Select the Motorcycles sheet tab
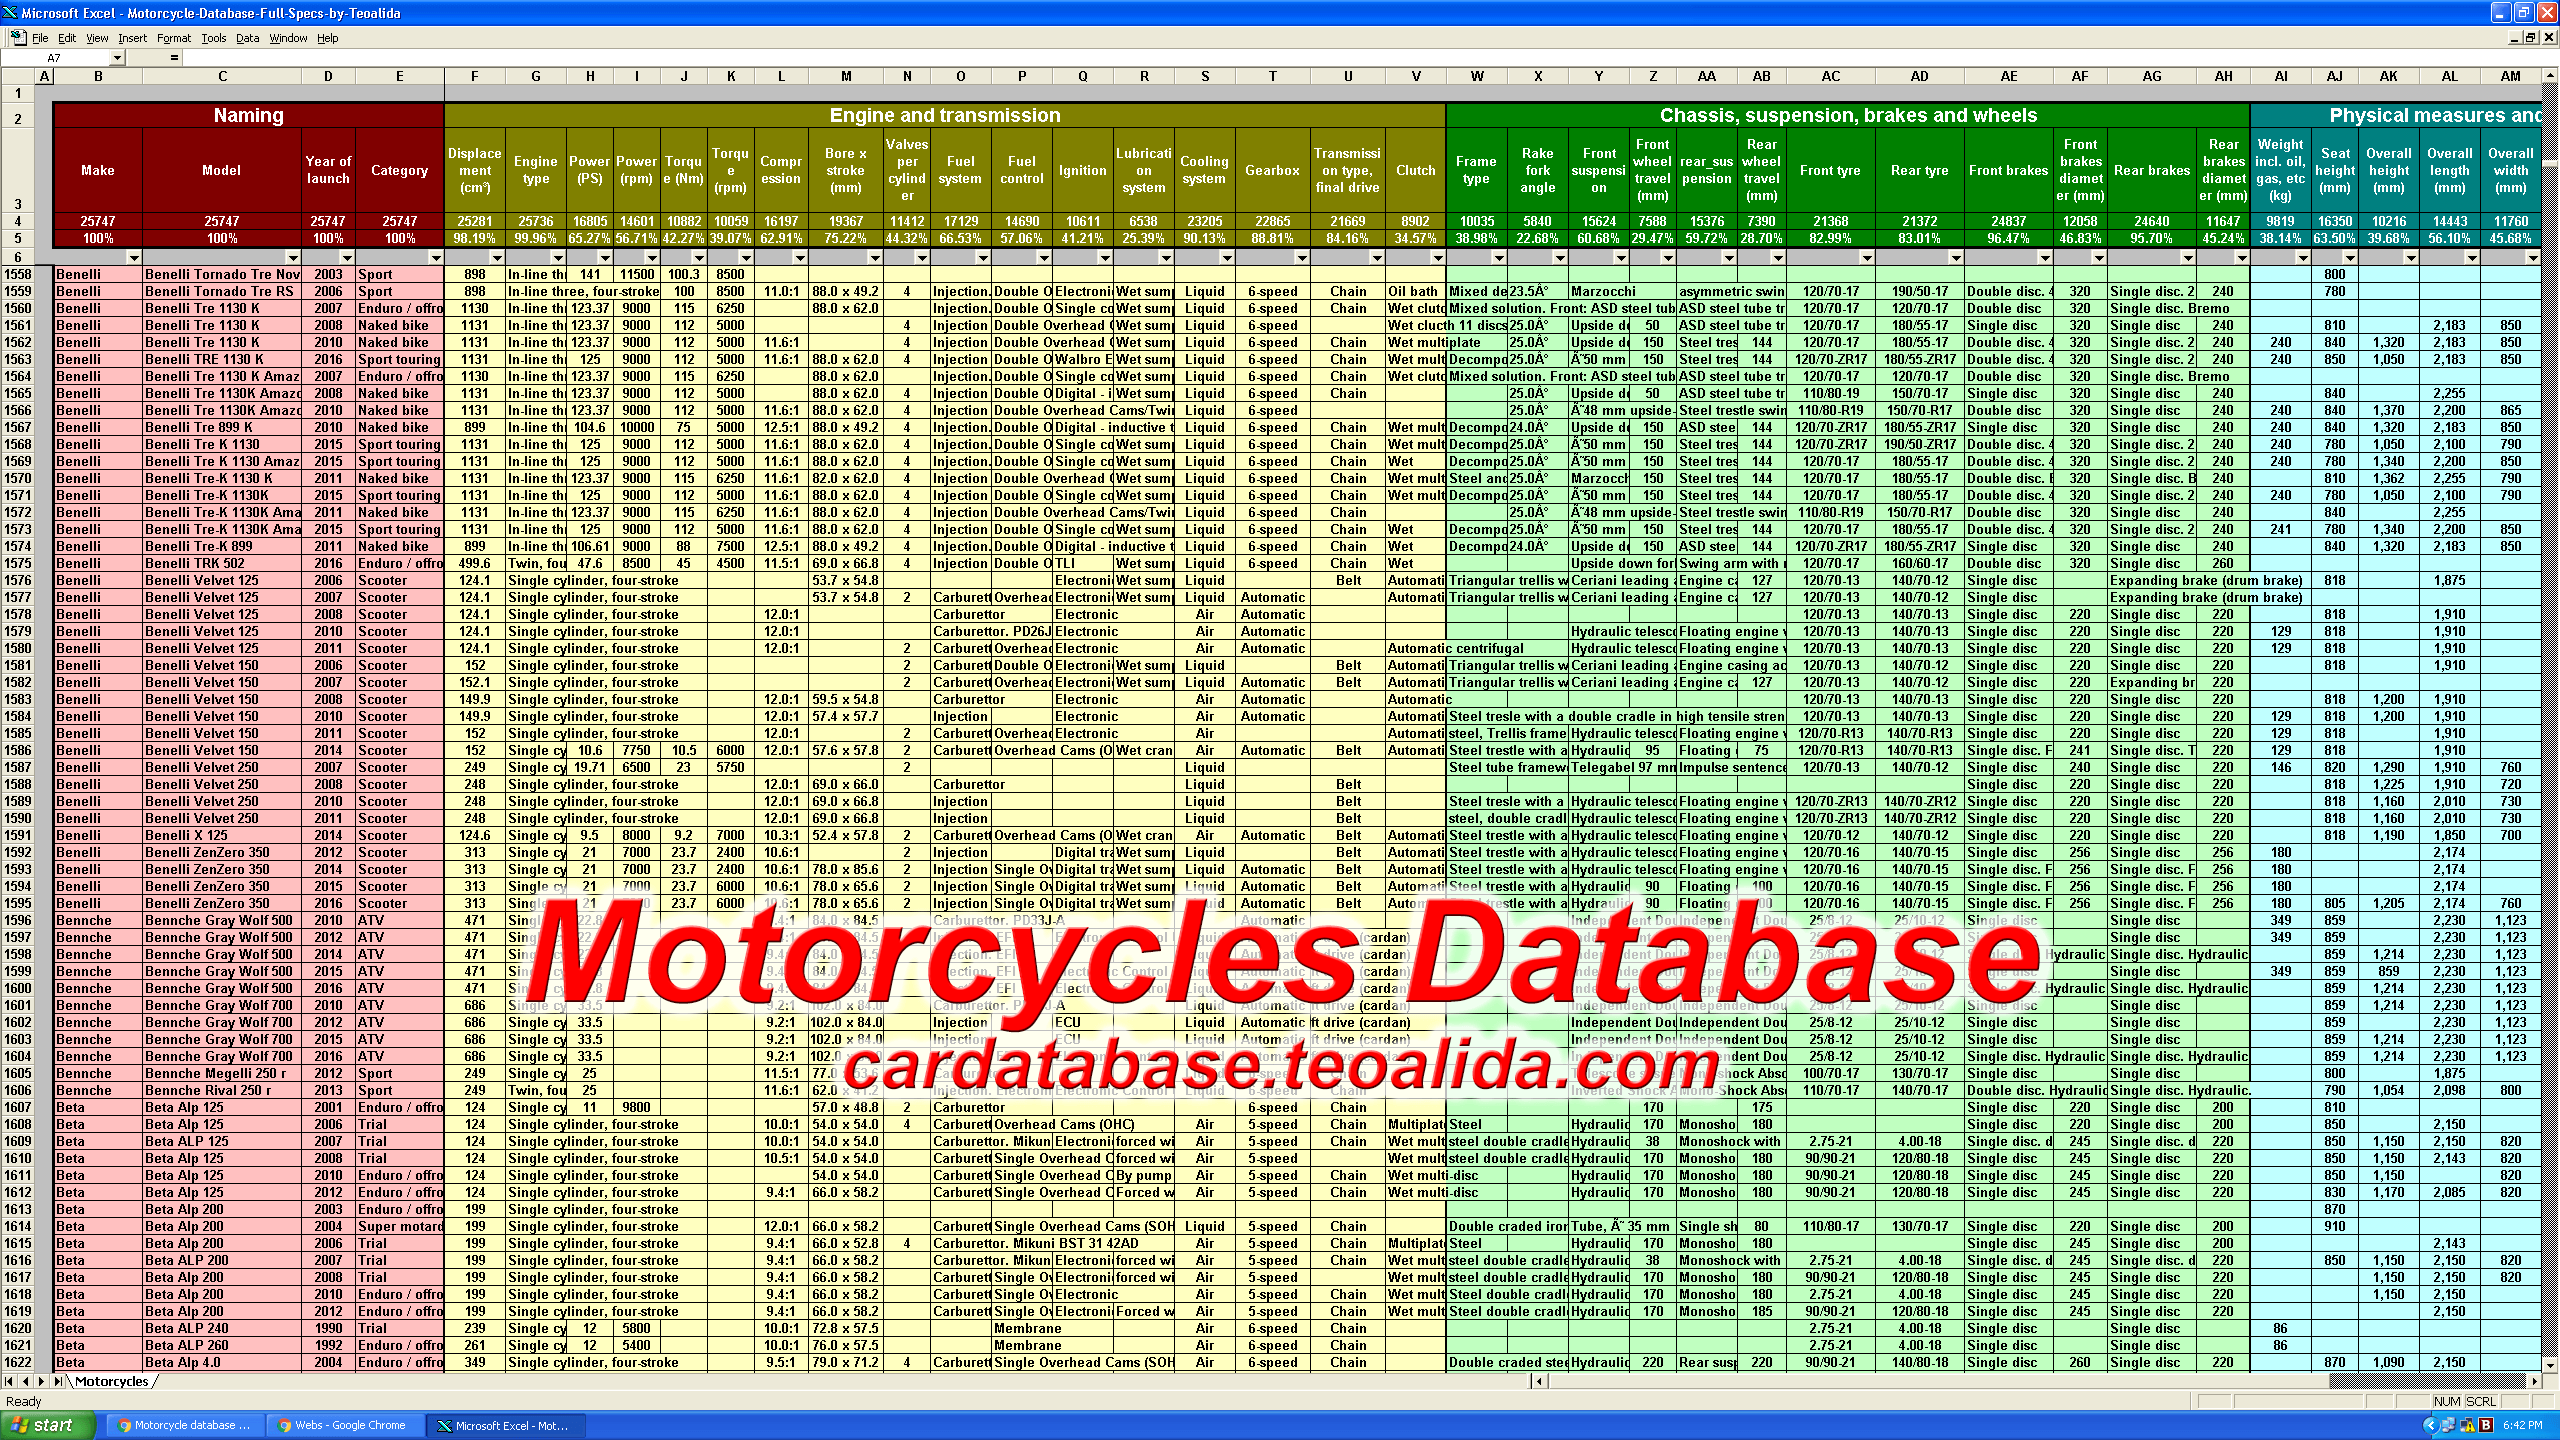This screenshot has width=2560, height=1440. [x=110, y=1381]
